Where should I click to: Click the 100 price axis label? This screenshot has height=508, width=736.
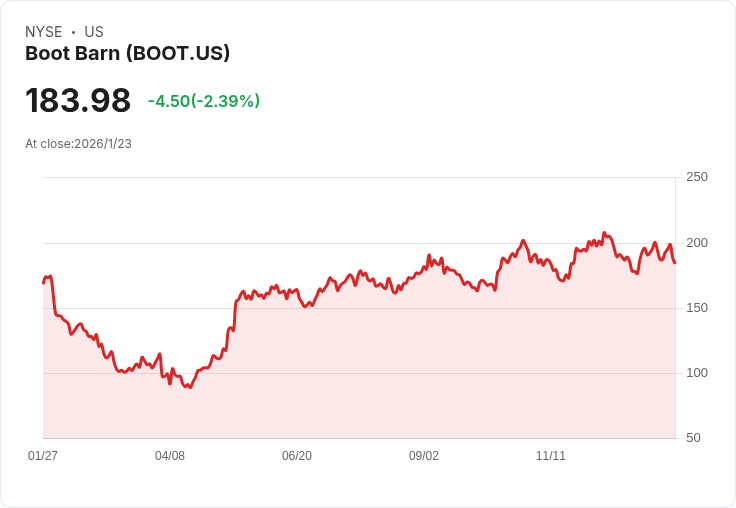[x=697, y=373]
